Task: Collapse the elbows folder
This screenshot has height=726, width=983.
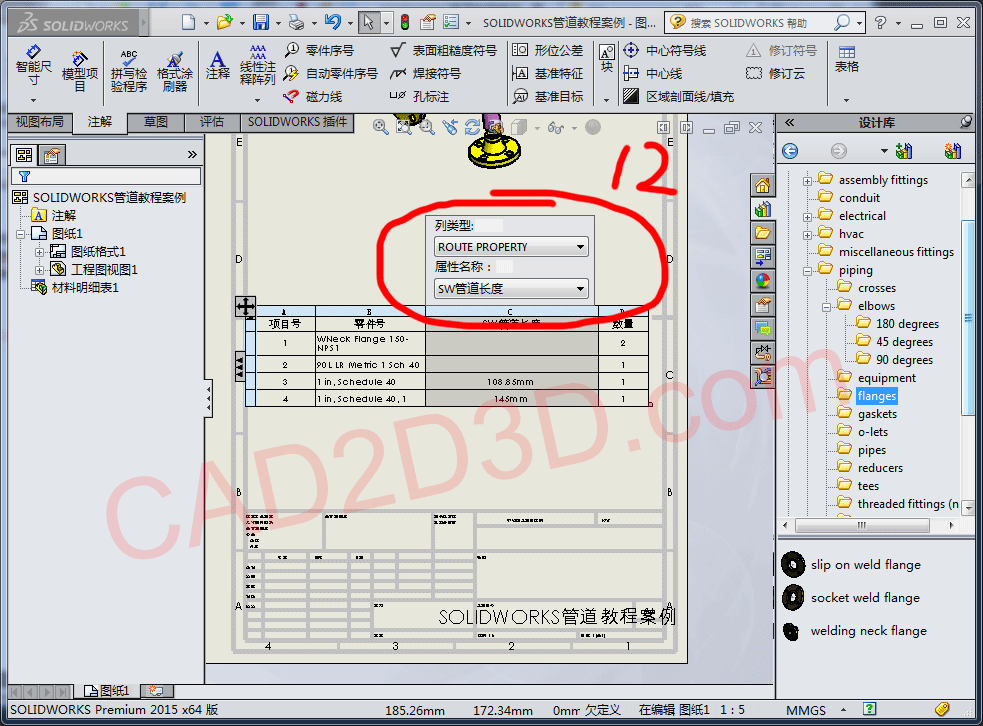Action: point(826,307)
